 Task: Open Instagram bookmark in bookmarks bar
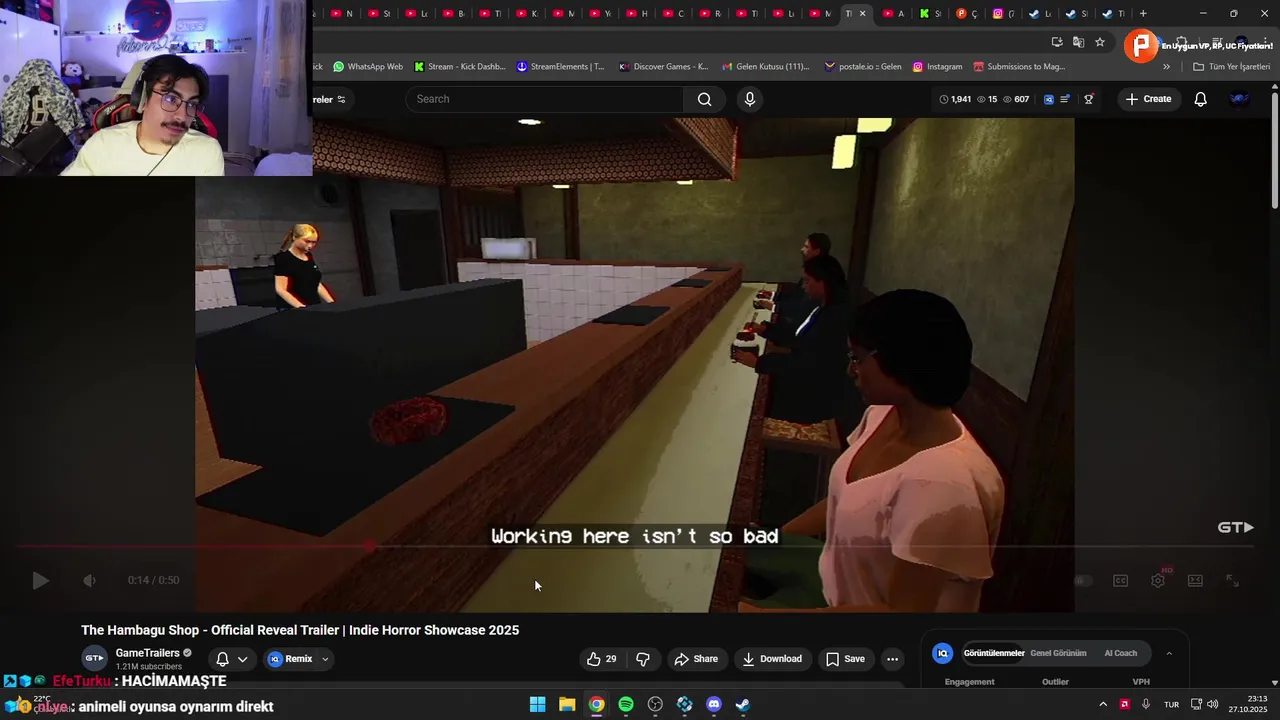click(937, 67)
